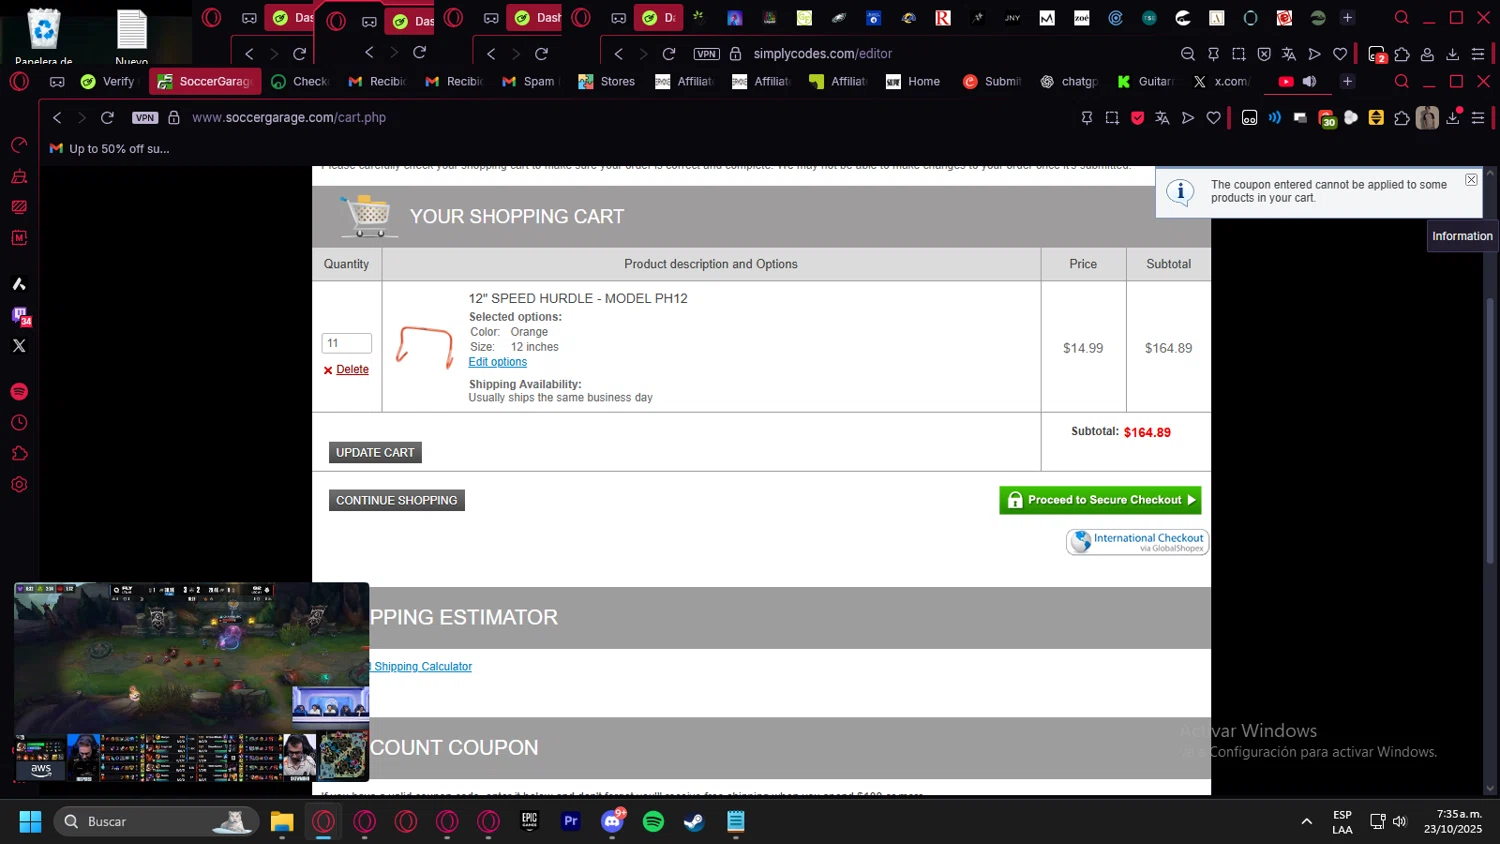Screen dimensions: 1500x844
Task: Open Aria AI icon in sidebar
Action: point(19,284)
